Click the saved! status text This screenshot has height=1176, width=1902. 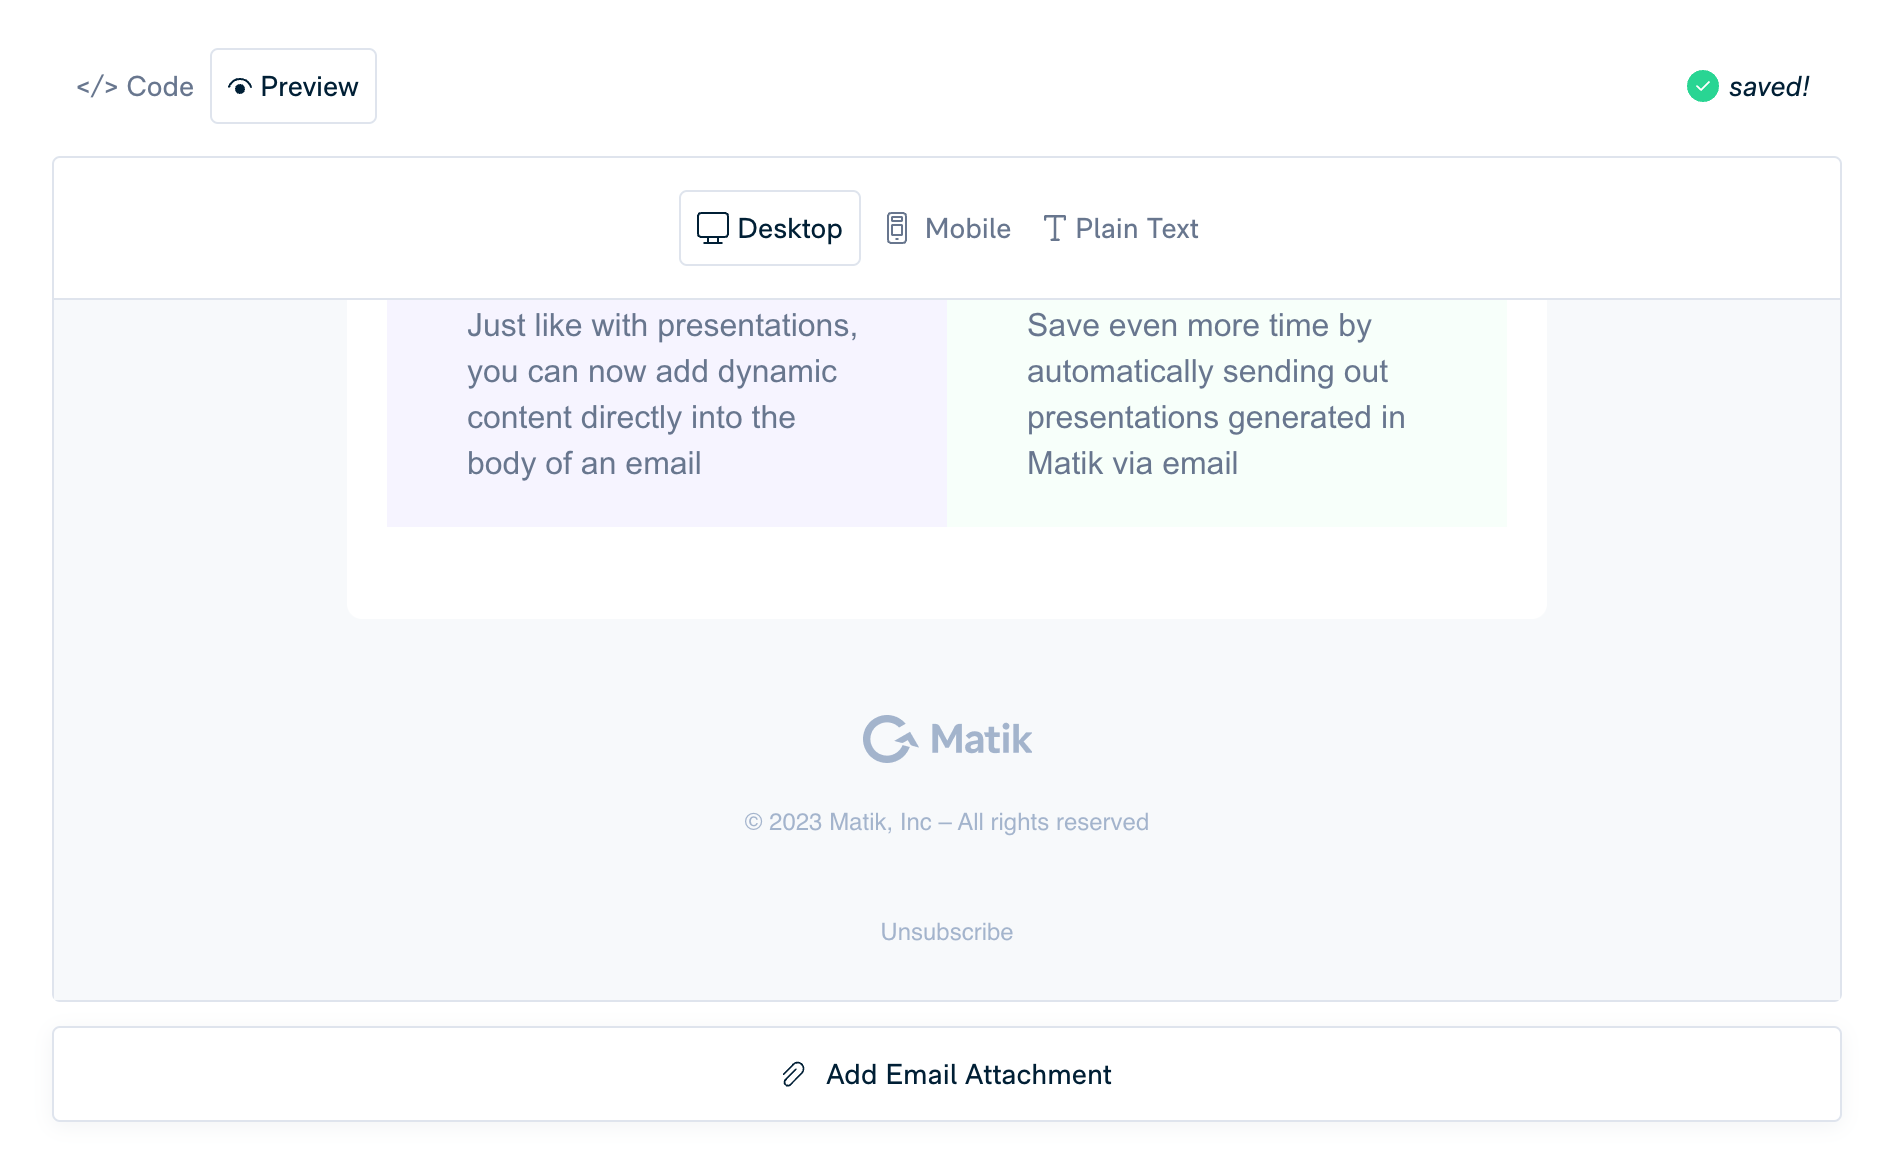tap(1769, 87)
